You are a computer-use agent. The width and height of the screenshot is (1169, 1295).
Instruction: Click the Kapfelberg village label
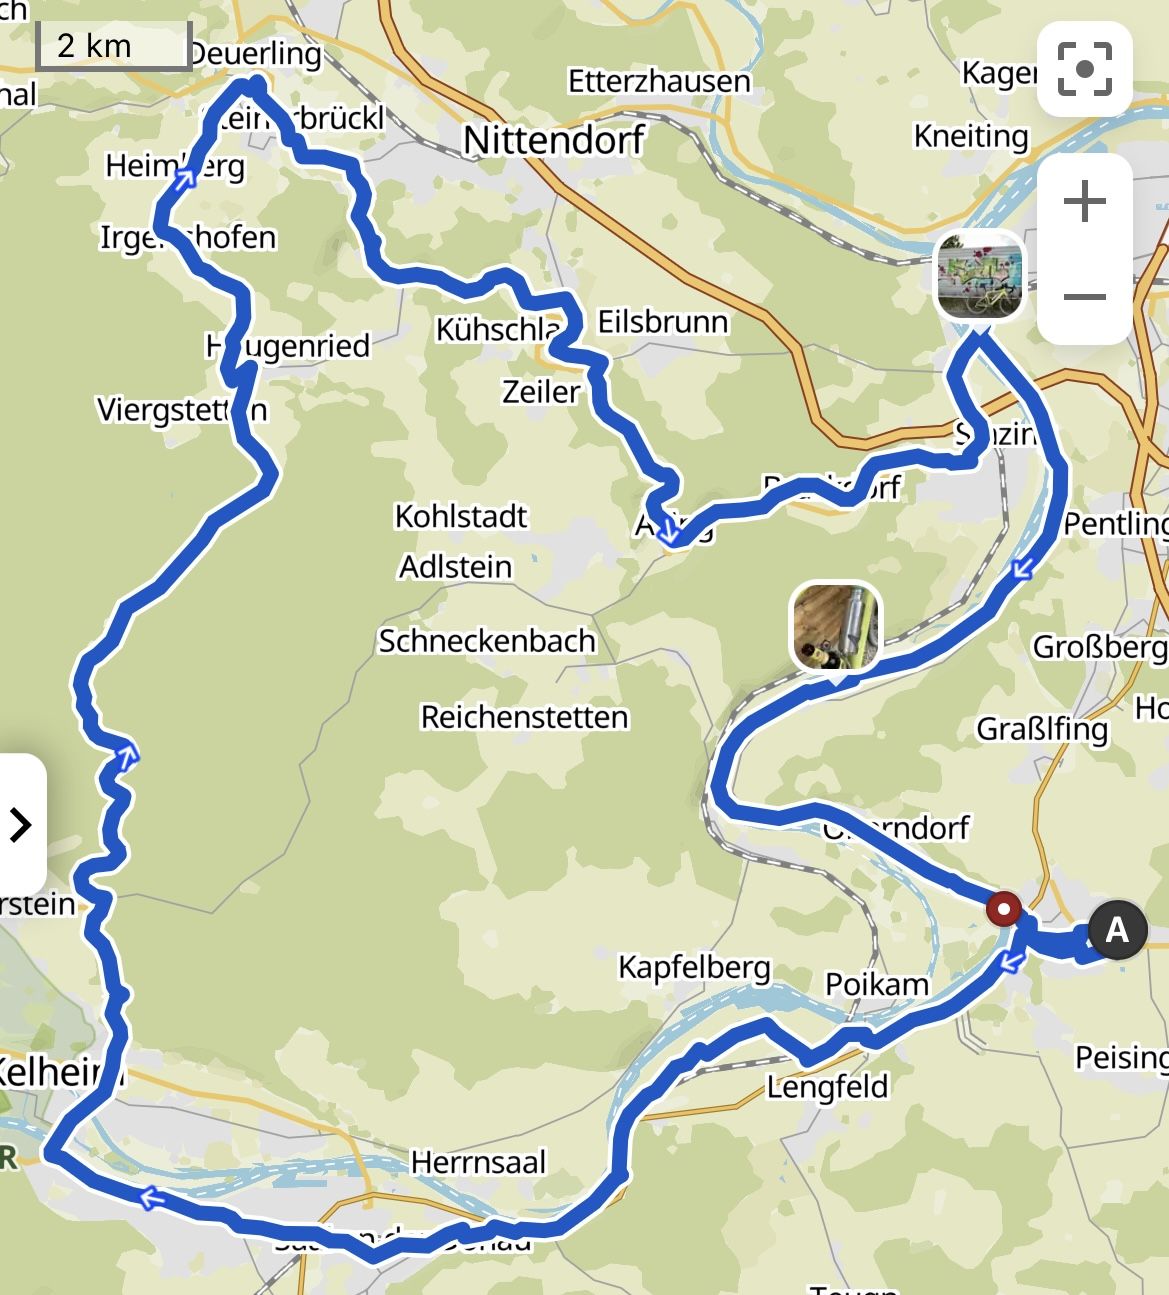click(695, 967)
